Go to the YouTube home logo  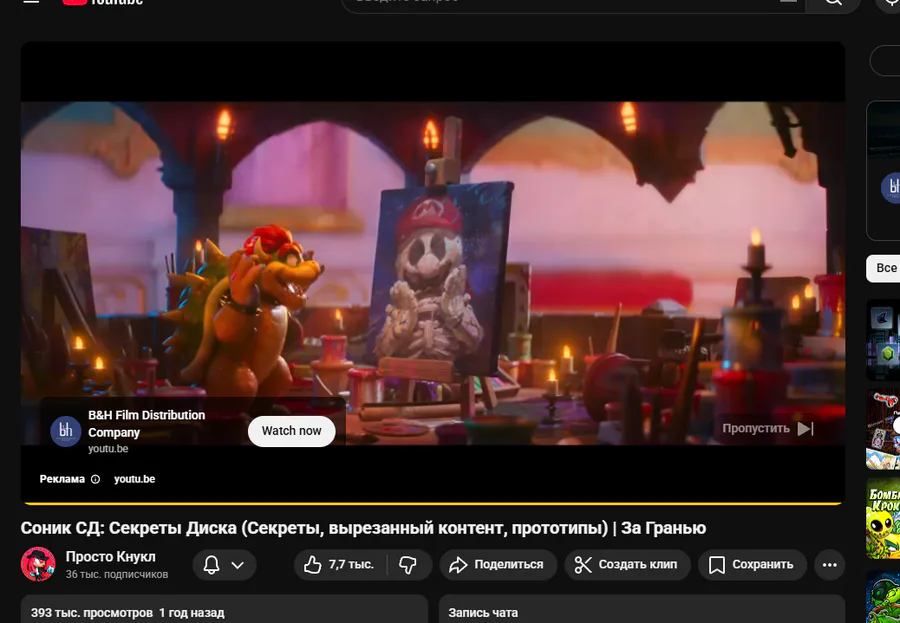103,2
